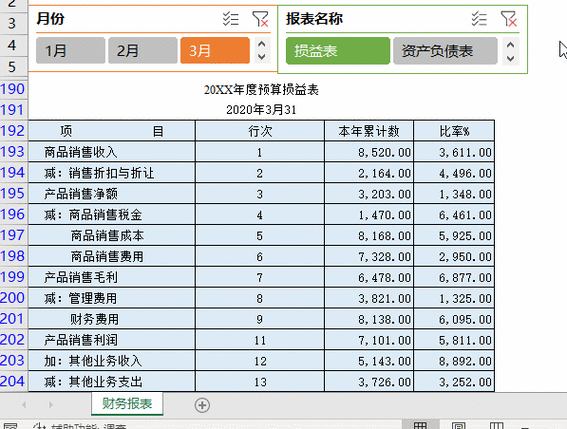Switch to Page Layout view
This screenshot has width=567, height=429.
click(x=459, y=425)
